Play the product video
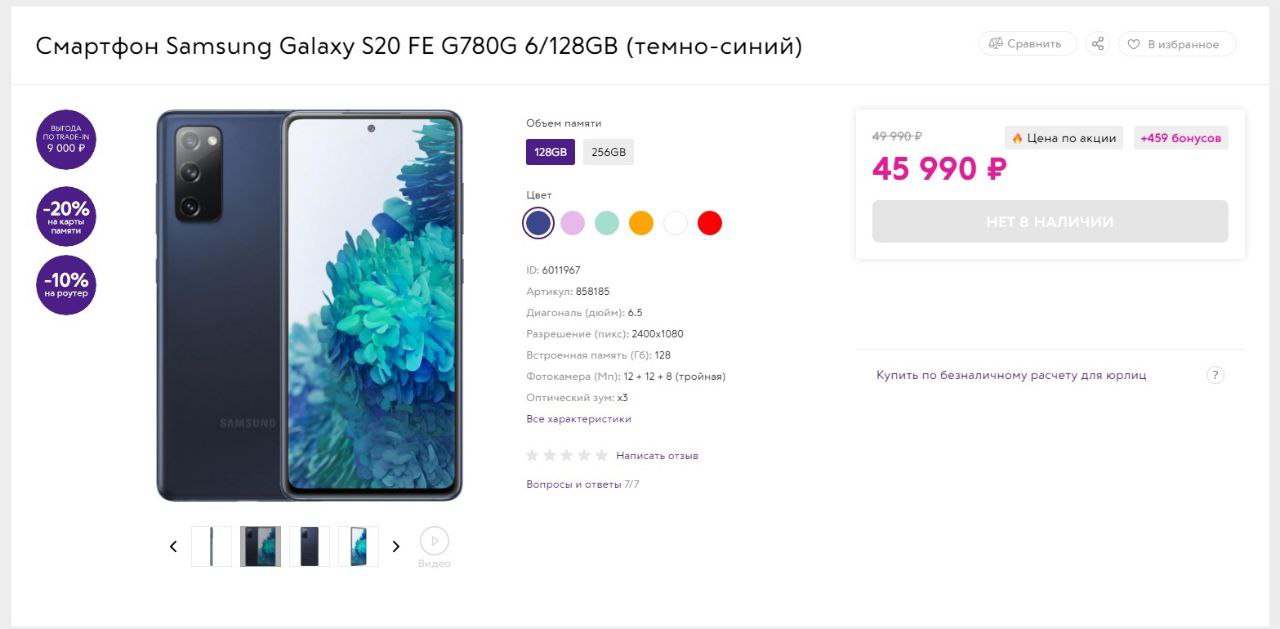Image resolution: width=1280 pixels, height=629 pixels. pos(434,541)
